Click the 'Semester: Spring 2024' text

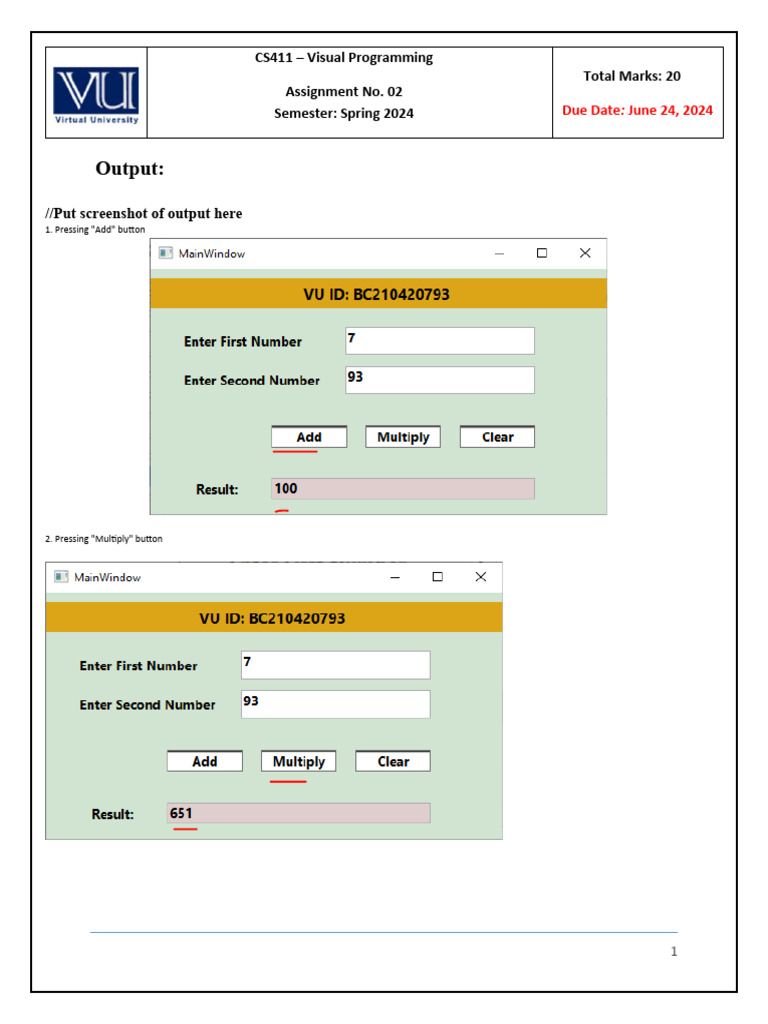pos(344,113)
